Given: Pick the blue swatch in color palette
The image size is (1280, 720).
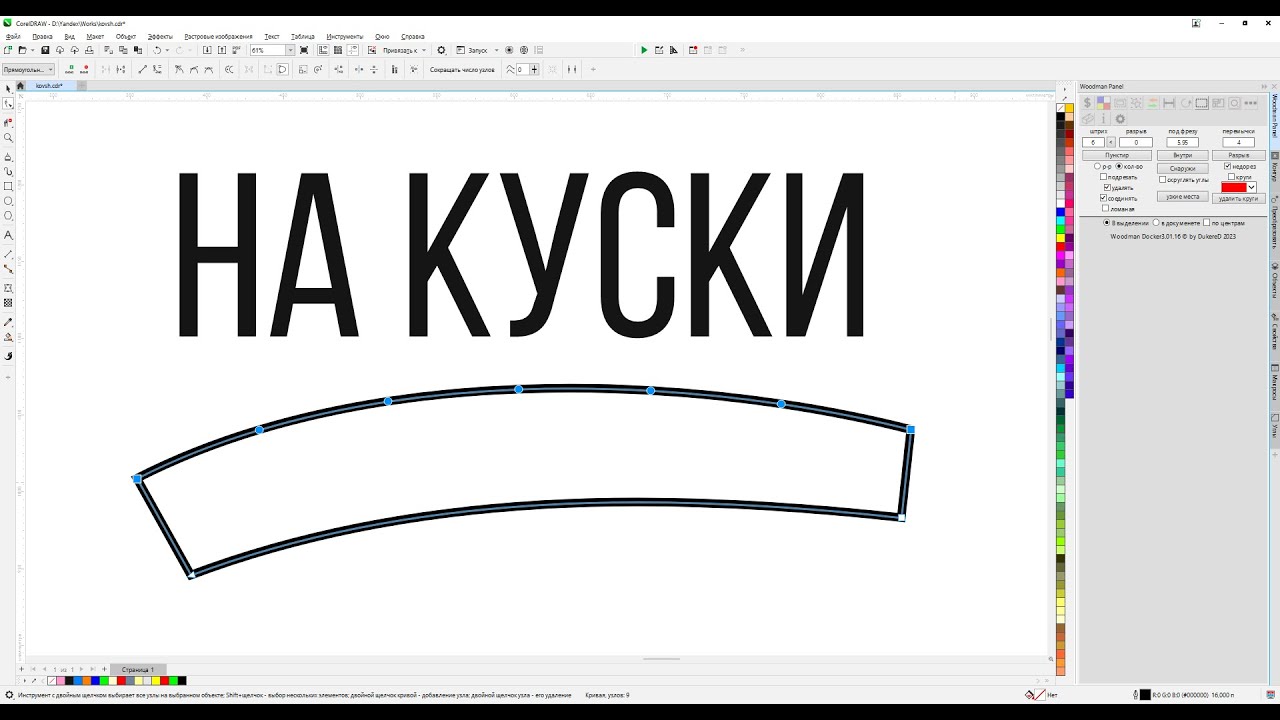Looking at the screenshot, I should point(1060,212).
